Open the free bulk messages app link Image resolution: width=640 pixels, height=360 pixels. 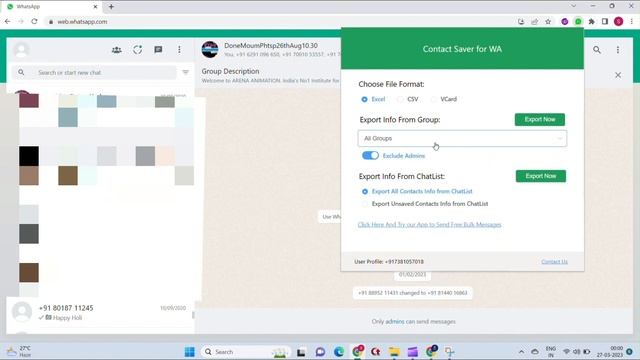point(429,224)
